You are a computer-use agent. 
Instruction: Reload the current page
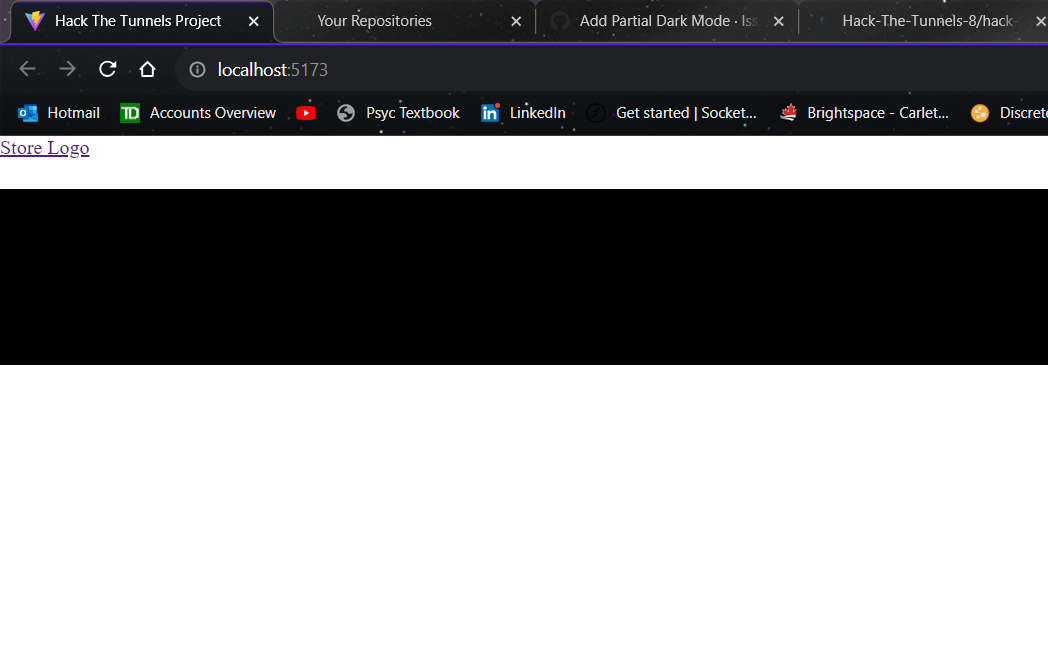pos(107,69)
